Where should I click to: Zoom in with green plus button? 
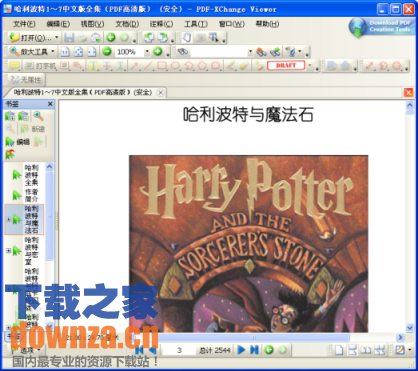click(158, 52)
